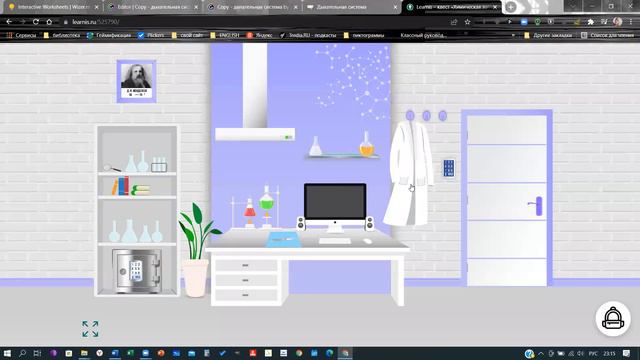Image resolution: width=640 pixels, height=360 pixels.
Task: Open the Windows Start menu
Action: tap(7, 353)
